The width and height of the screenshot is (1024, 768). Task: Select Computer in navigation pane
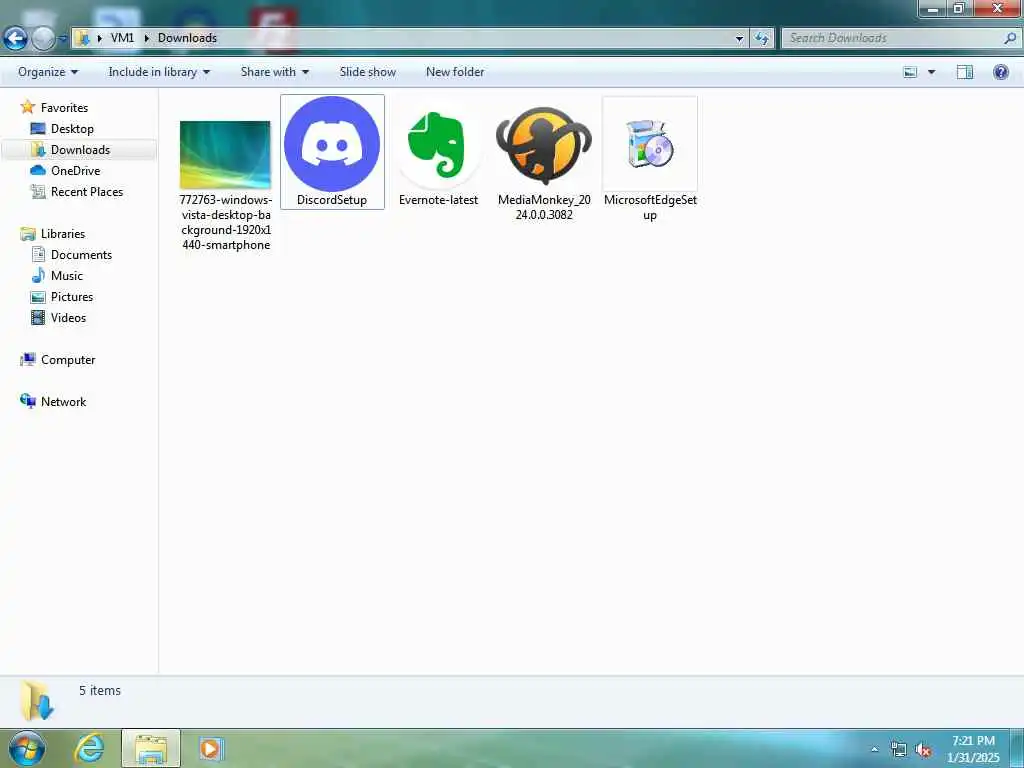(68, 360)
